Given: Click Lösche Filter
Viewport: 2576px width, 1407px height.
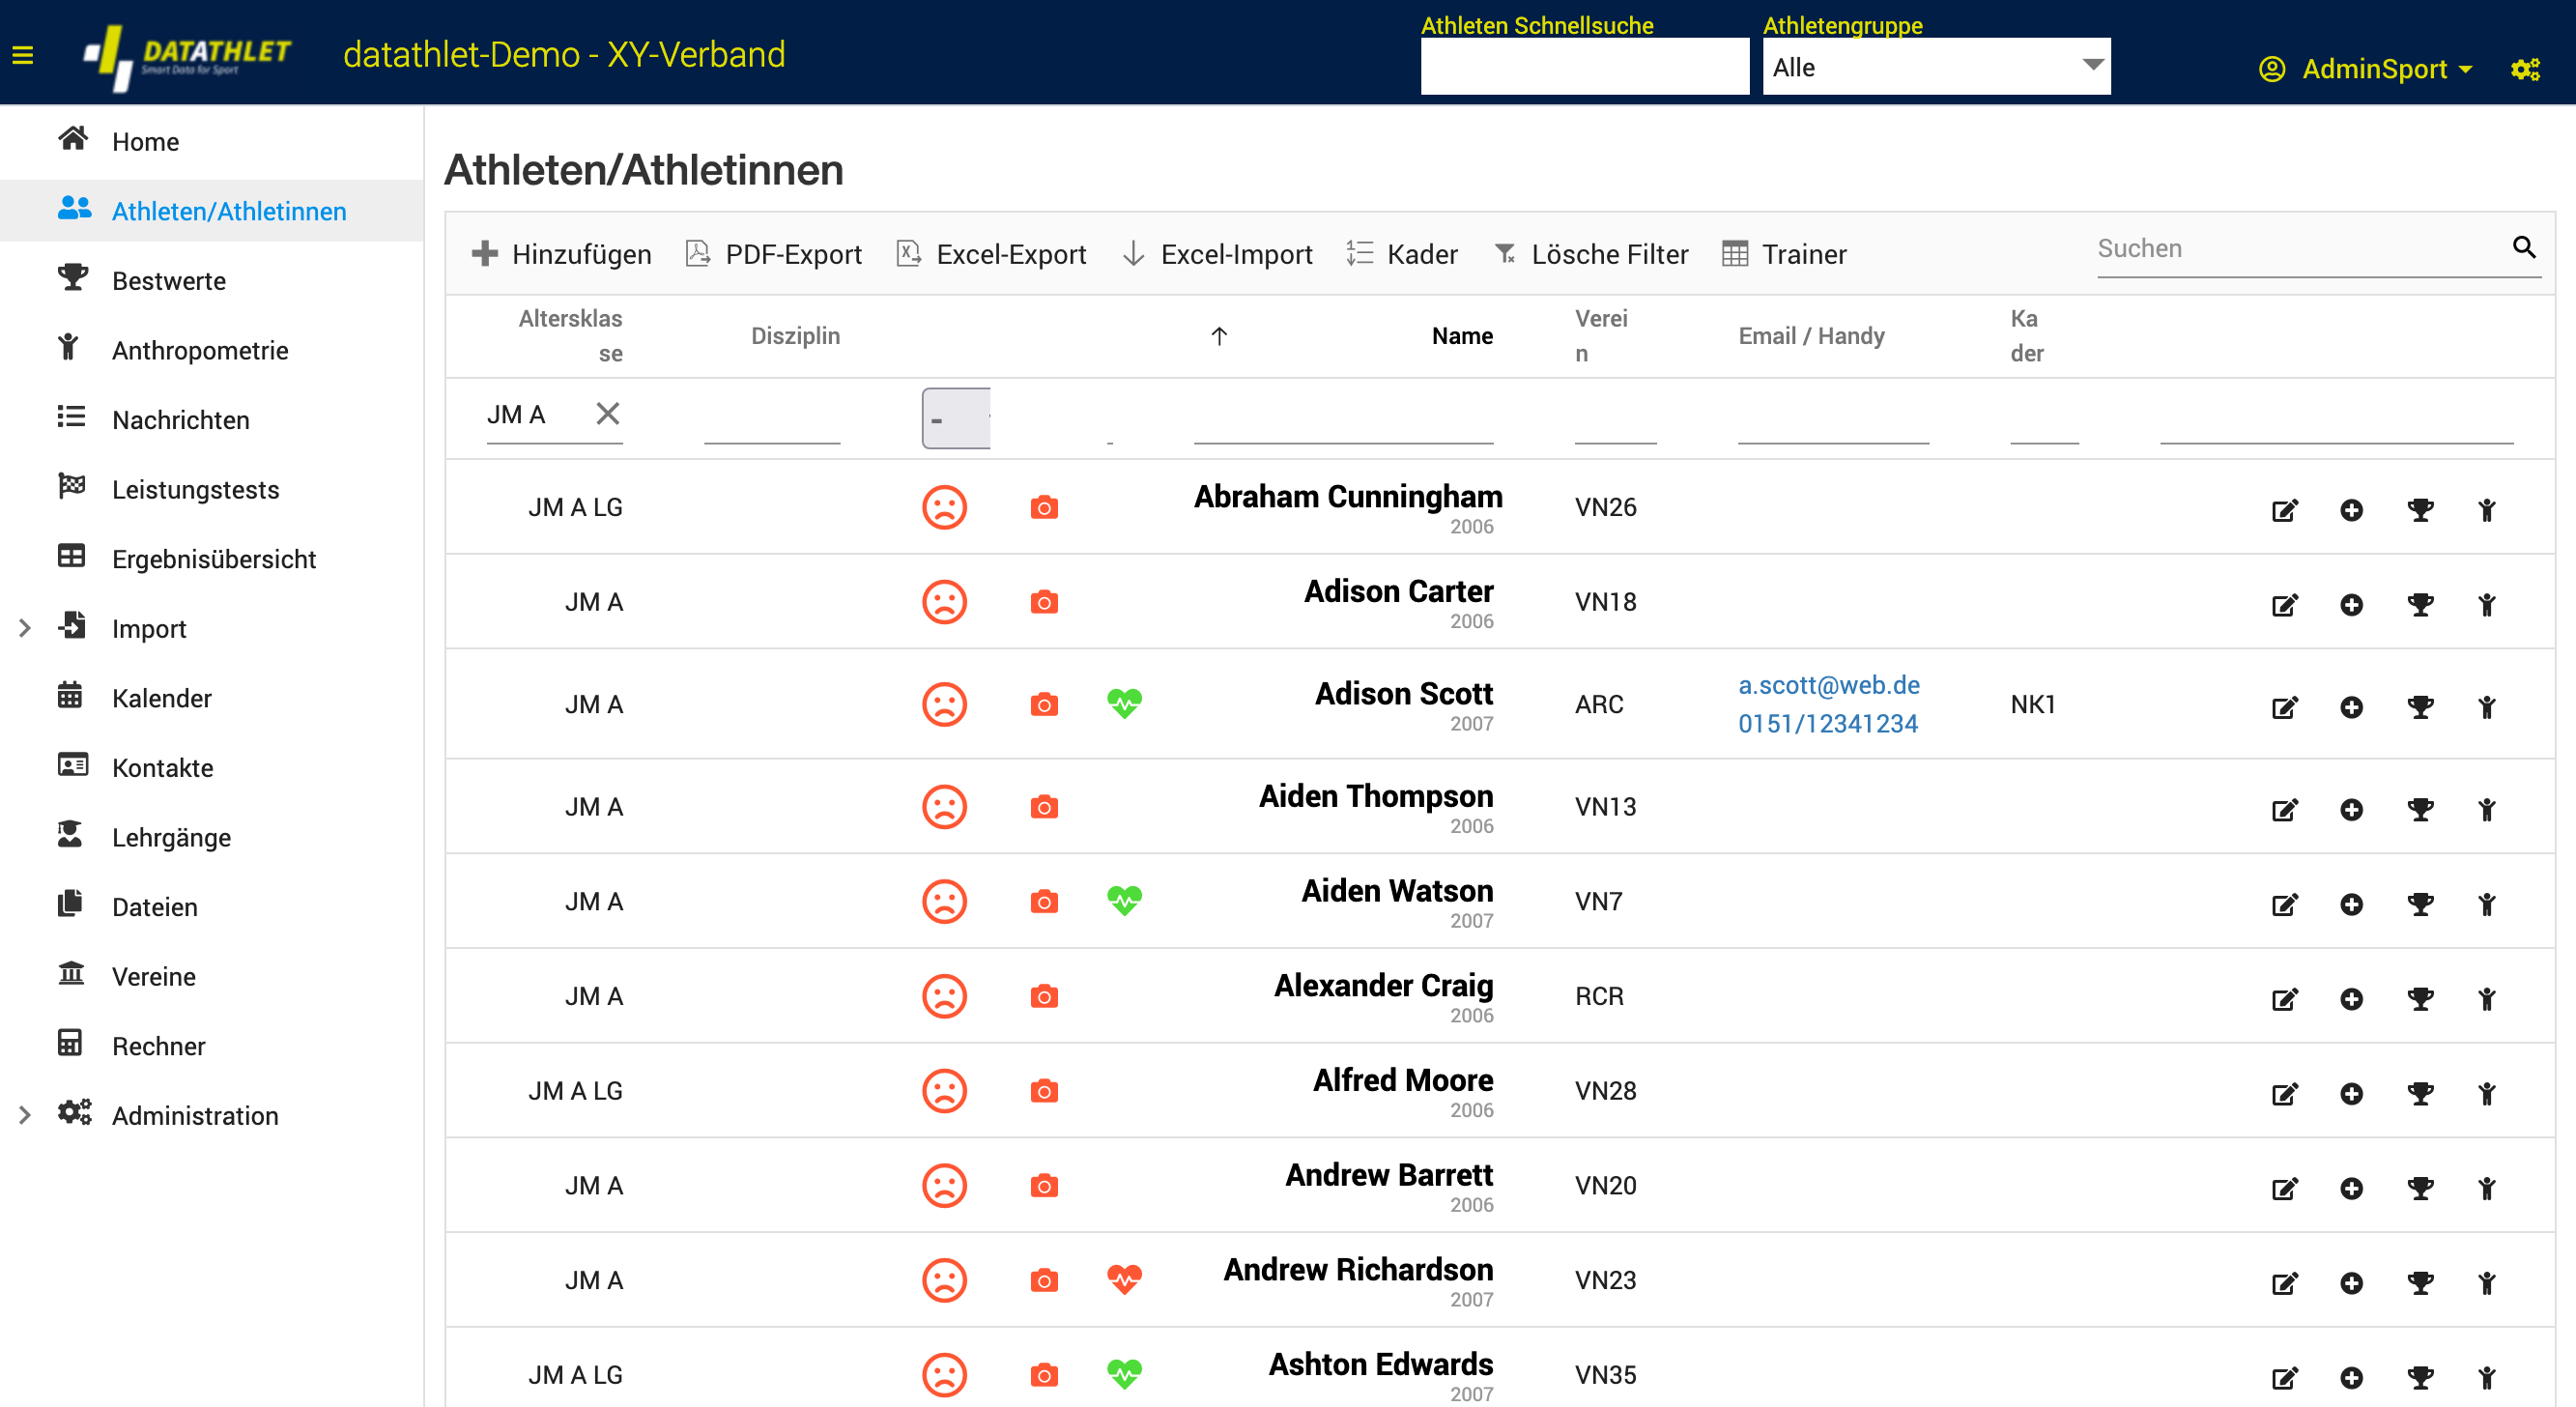Looking at the screenshot, I should [x=1590, y=254].
